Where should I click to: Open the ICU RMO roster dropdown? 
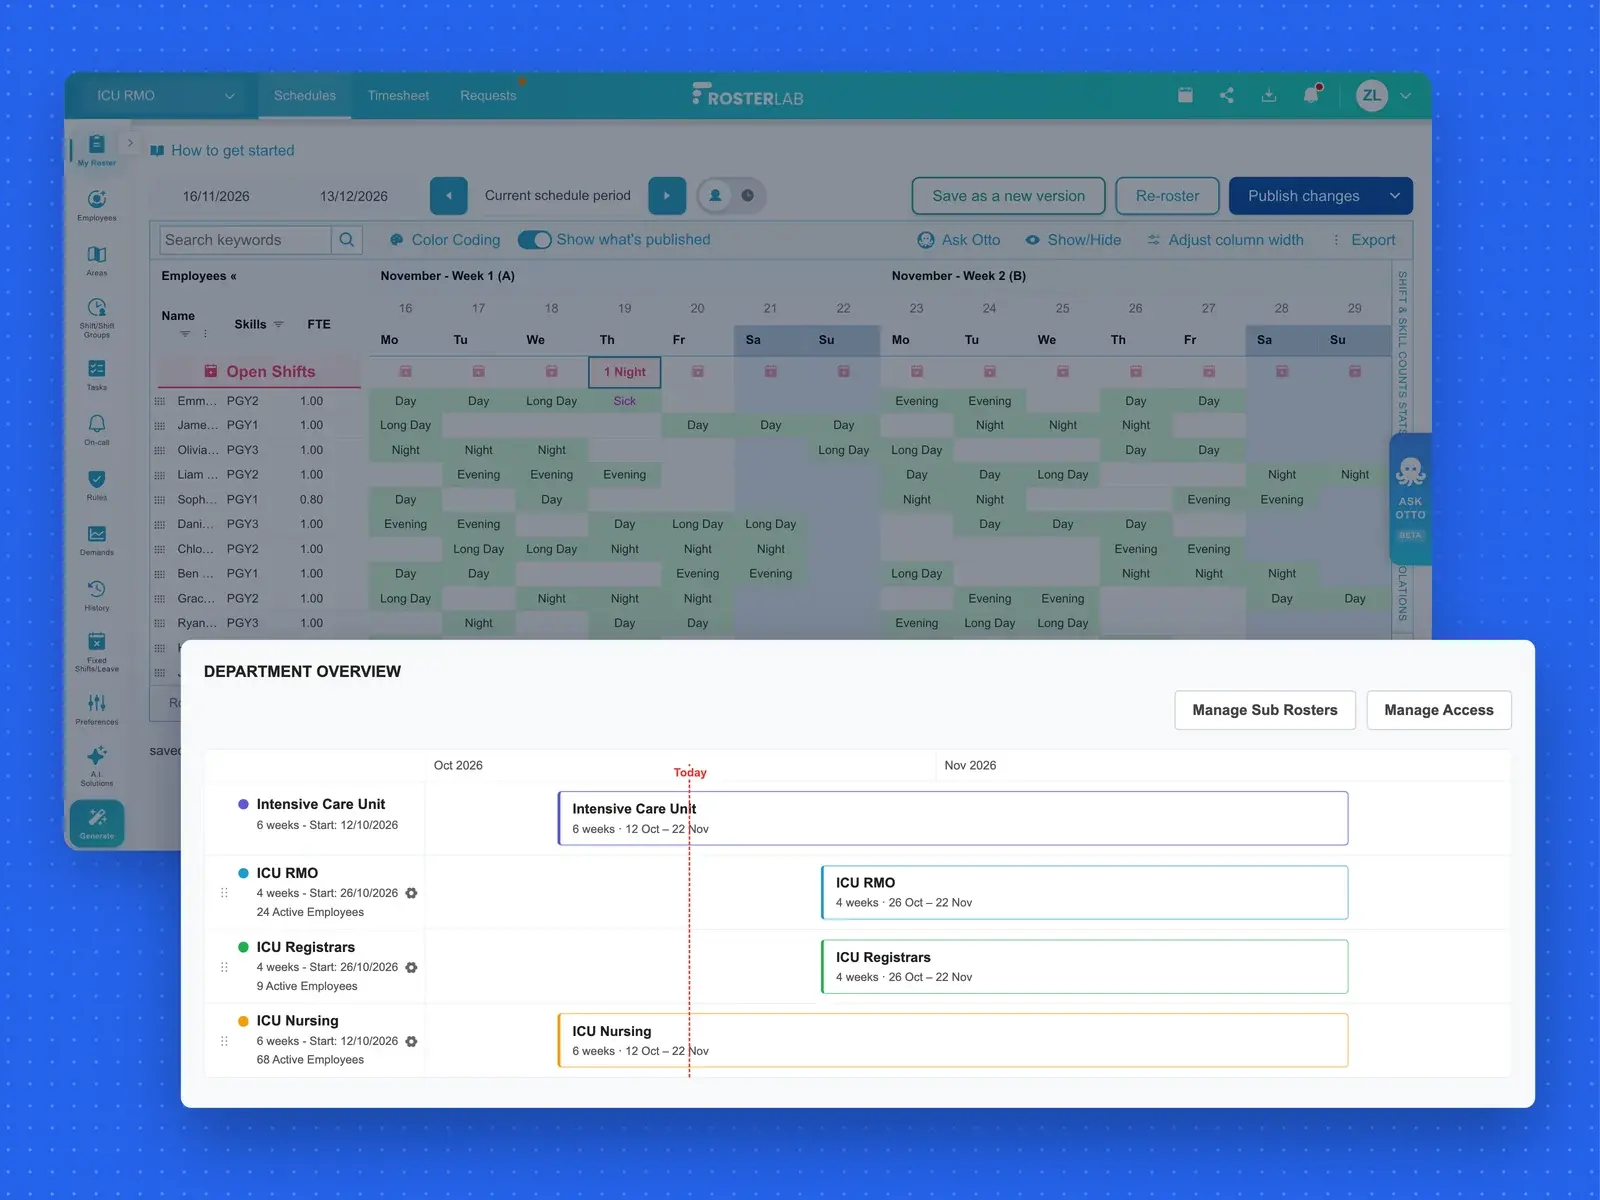165,96
